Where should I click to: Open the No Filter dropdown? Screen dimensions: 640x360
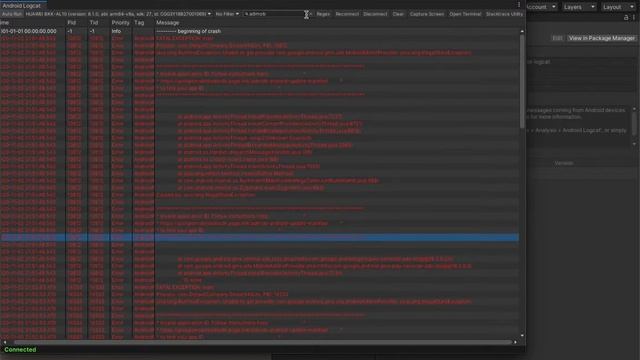point(227,14)
